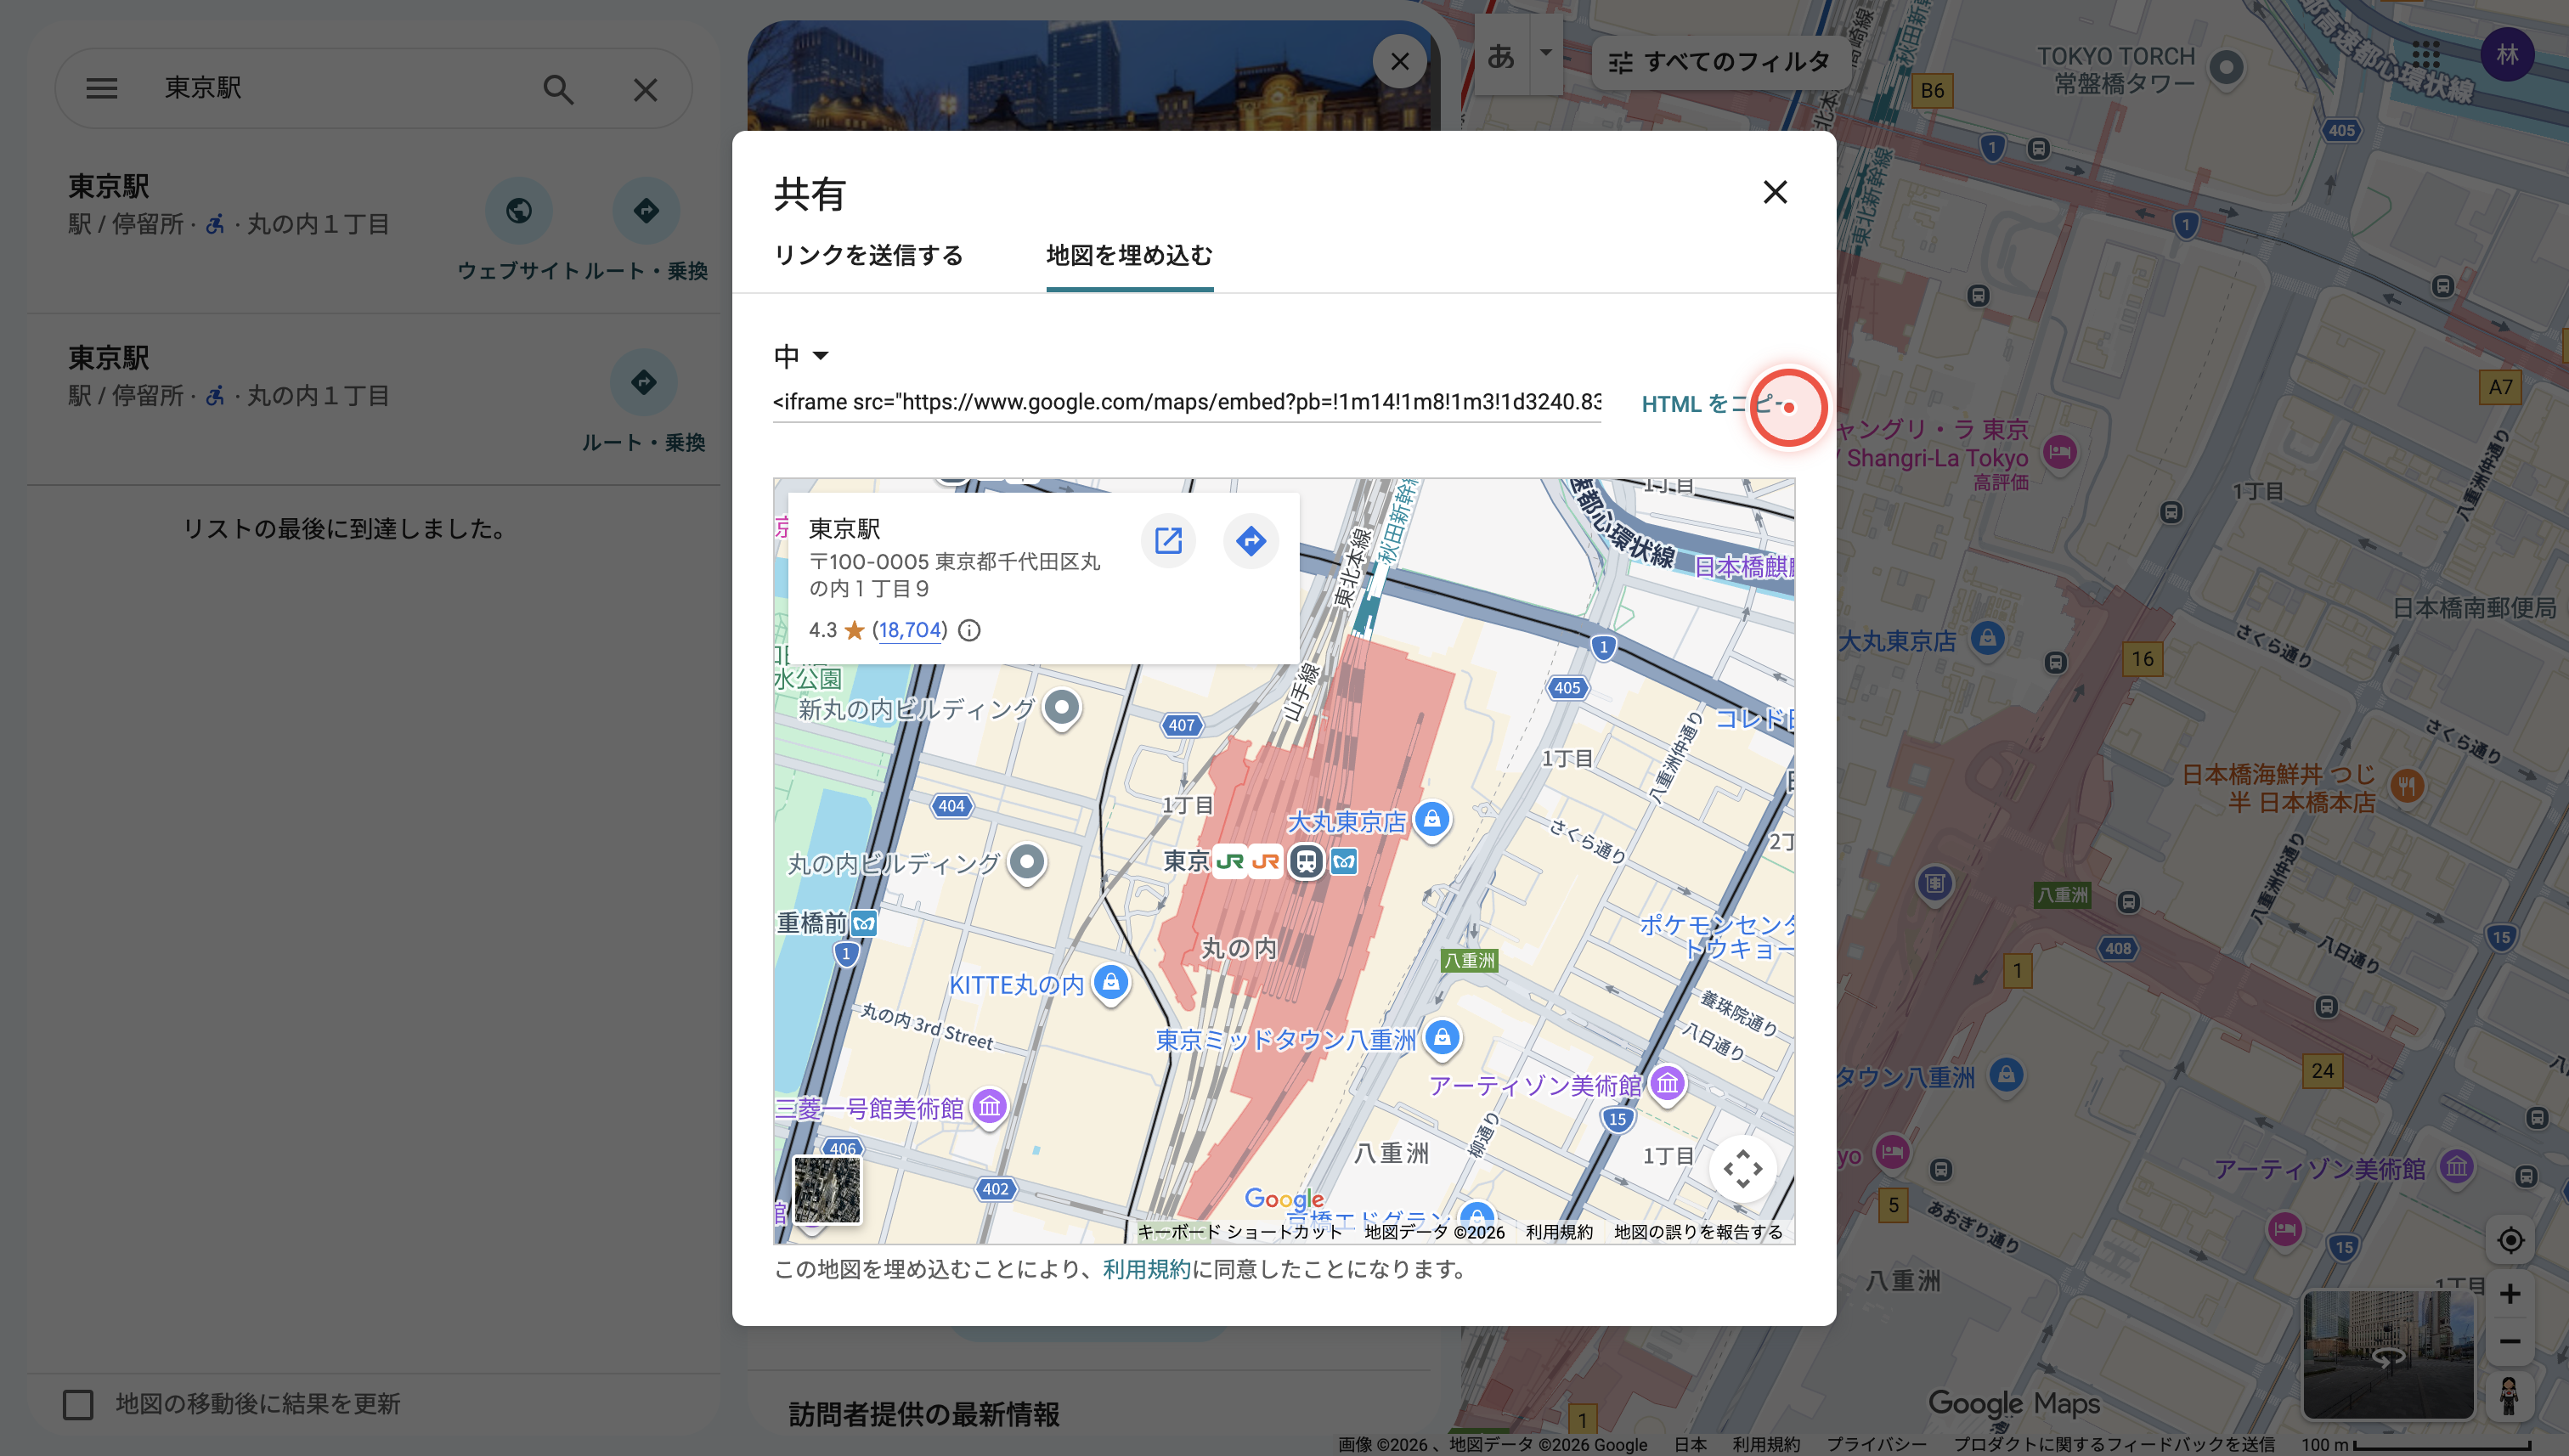Viewport: 2569px width, 1456px height.
Task: Open the 林 account avatar
Action: tap(2507, 54)
